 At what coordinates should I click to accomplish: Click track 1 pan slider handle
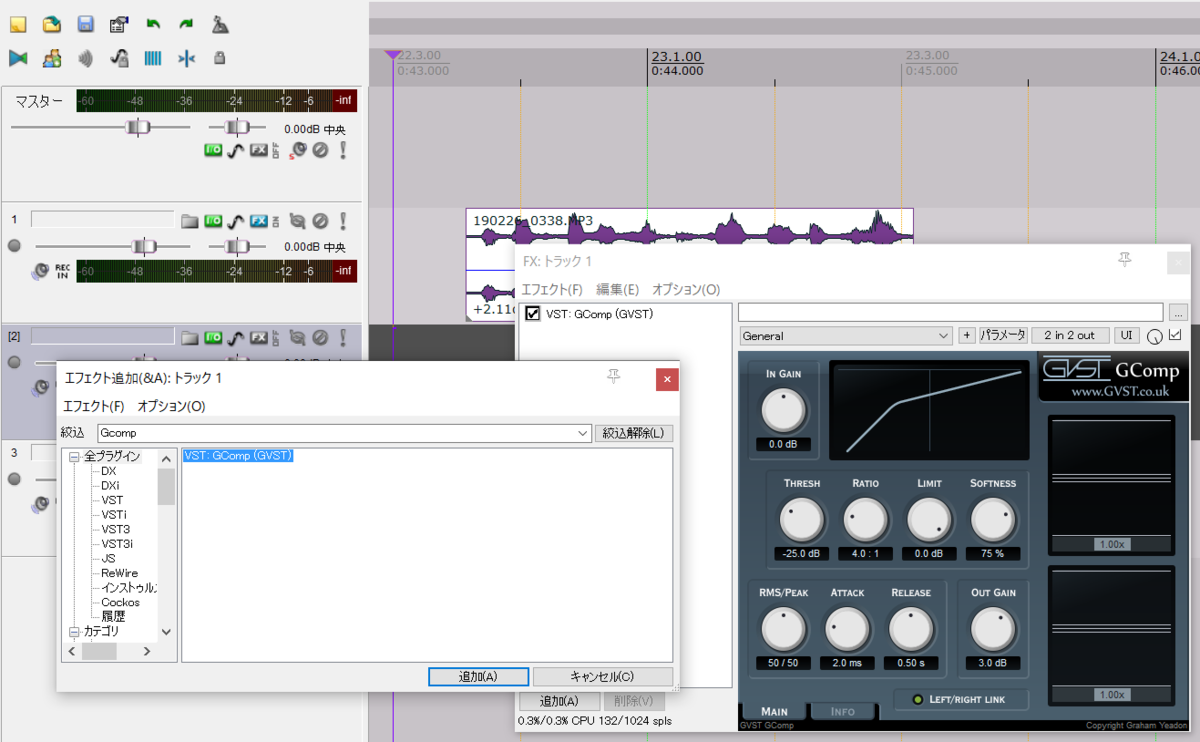[x=237, y=246]
